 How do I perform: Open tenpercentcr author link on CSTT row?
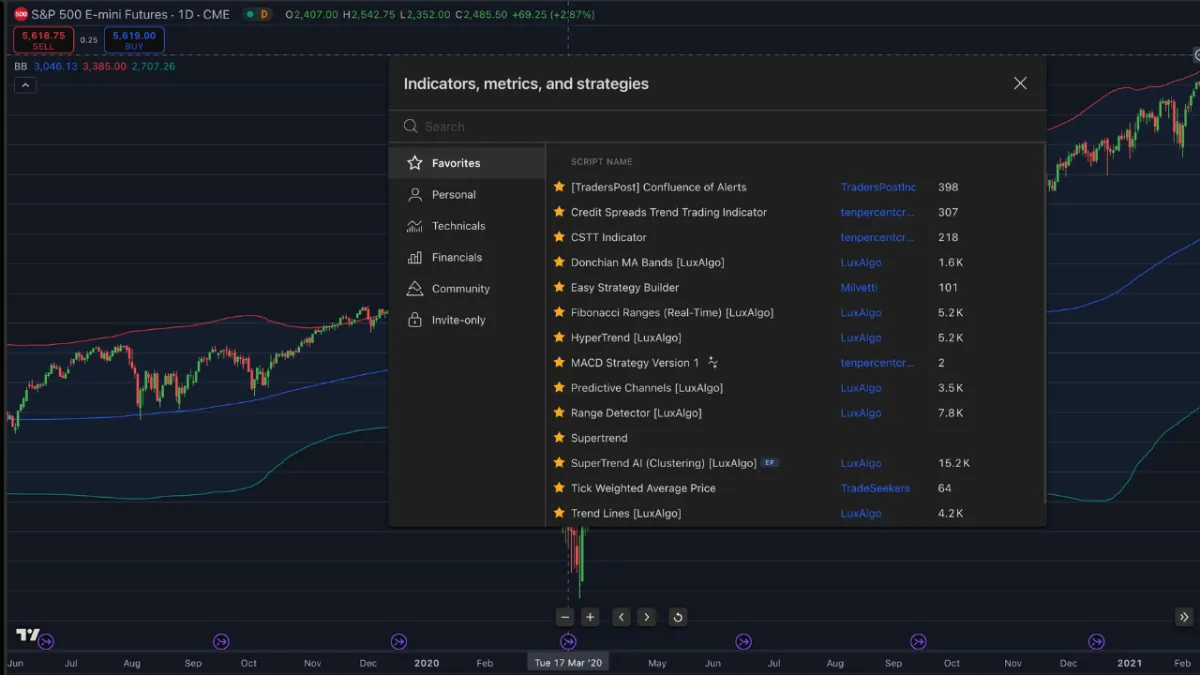877,237
